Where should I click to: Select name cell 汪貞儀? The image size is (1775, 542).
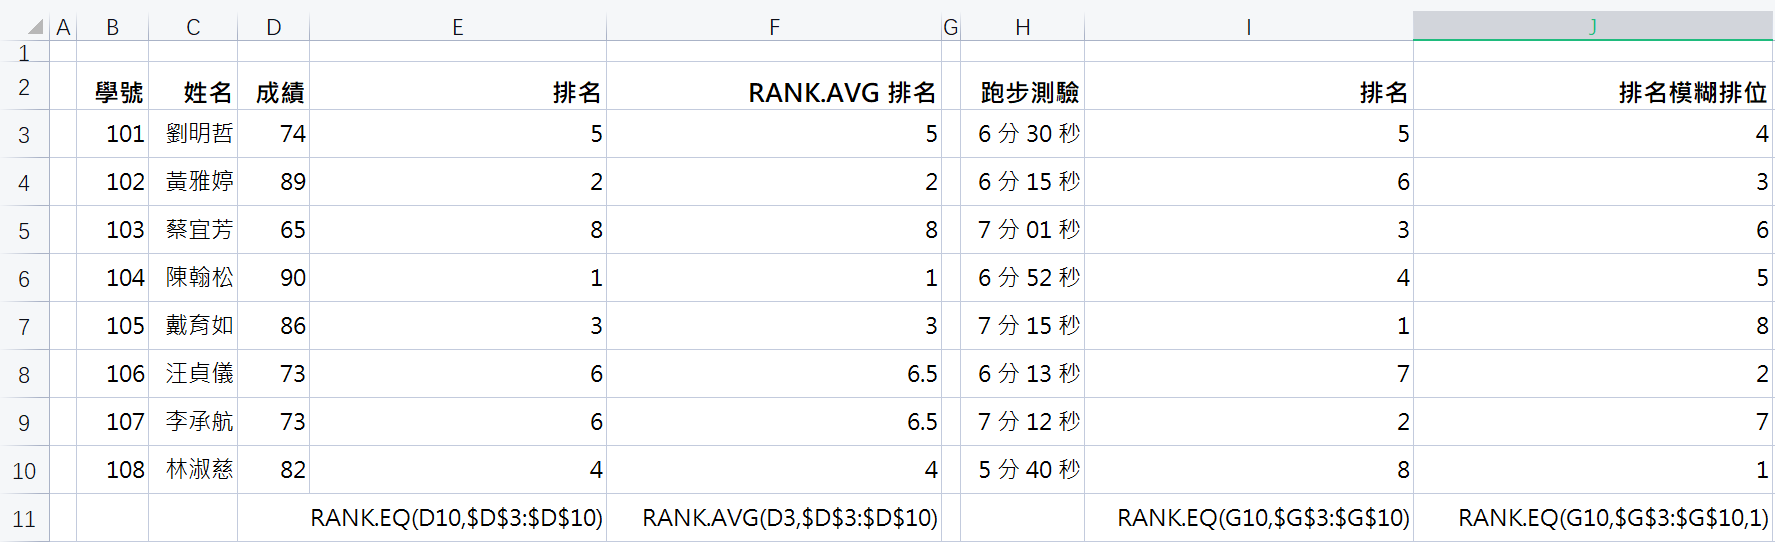pyautogui.click(x=193, y=374)
